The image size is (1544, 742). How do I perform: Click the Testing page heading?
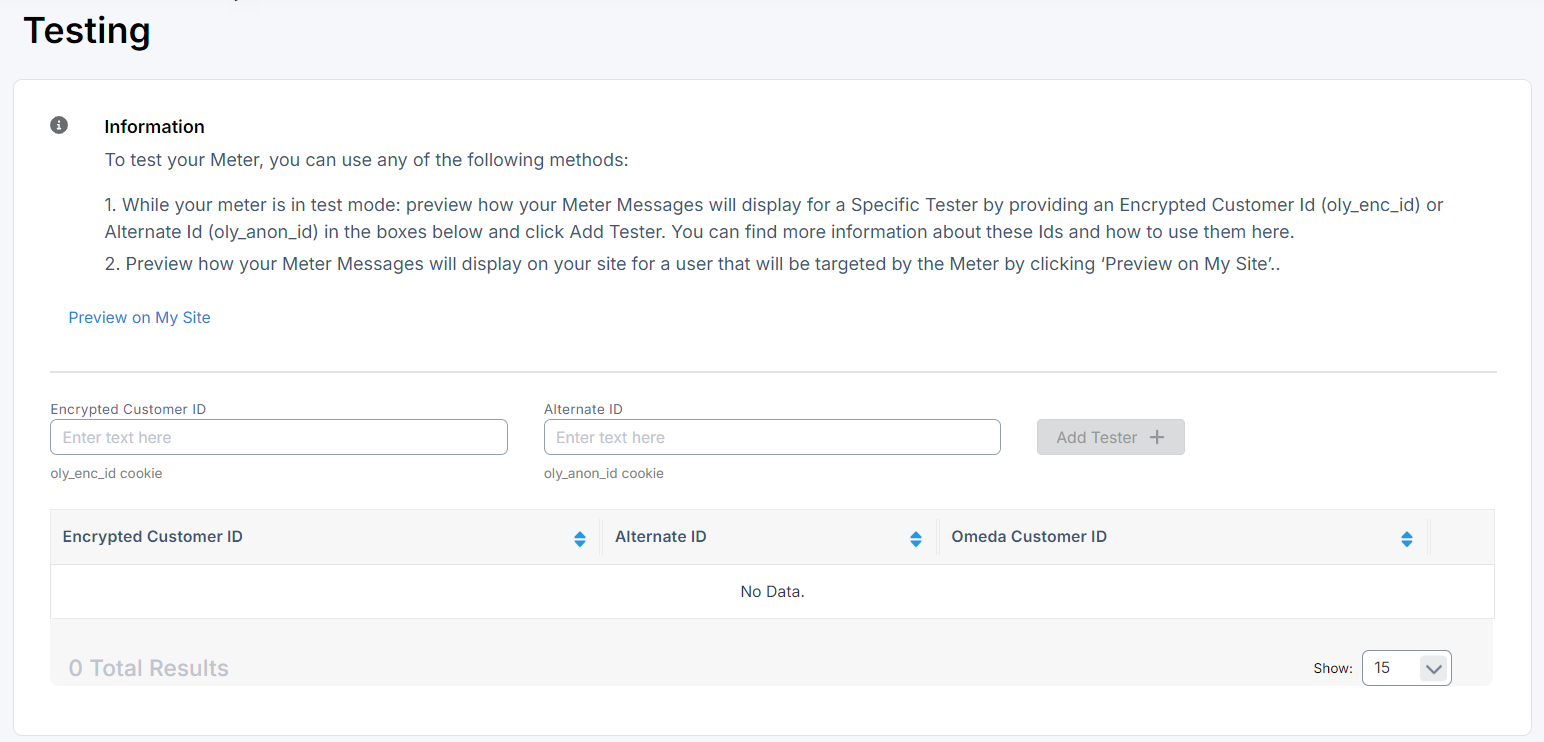[87, 30]
